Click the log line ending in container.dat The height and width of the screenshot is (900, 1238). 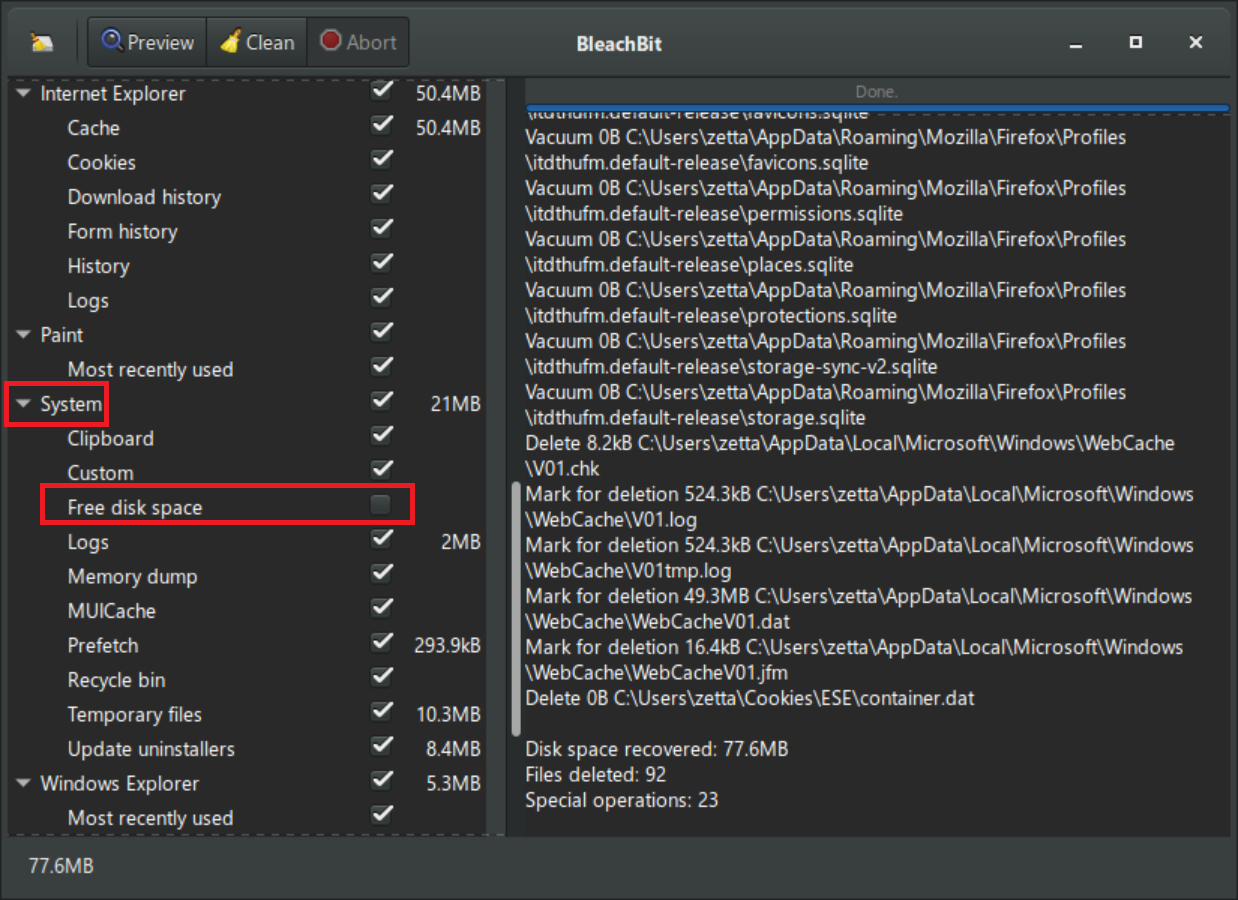point(749,698)
